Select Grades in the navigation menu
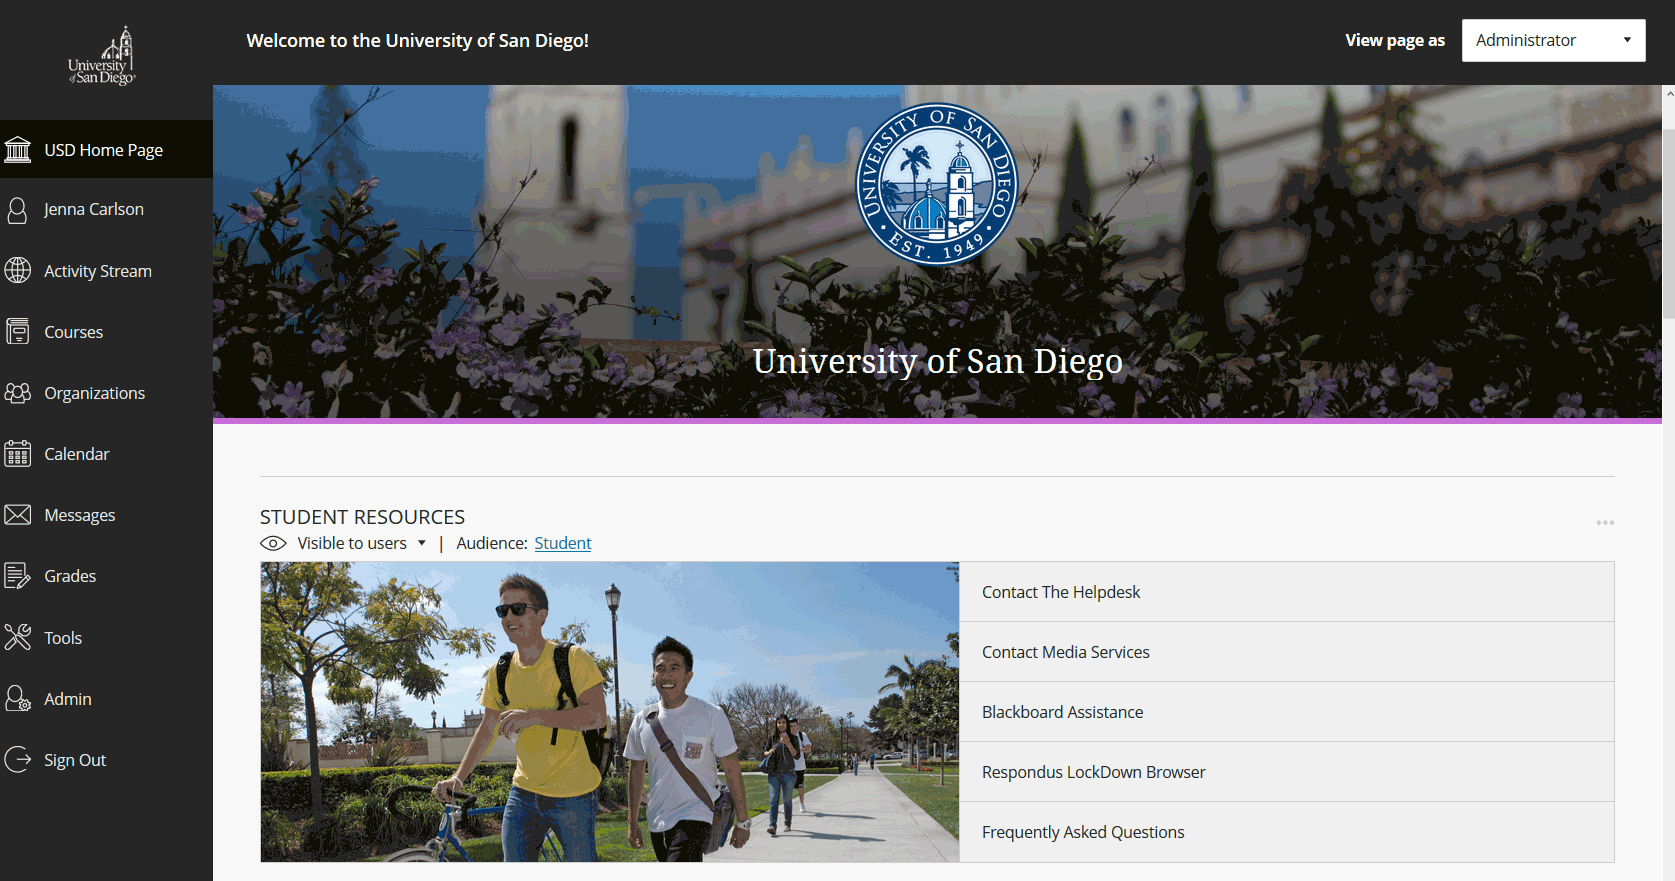The width and height of the screenshot is (1675, 881). pos(106,576)
